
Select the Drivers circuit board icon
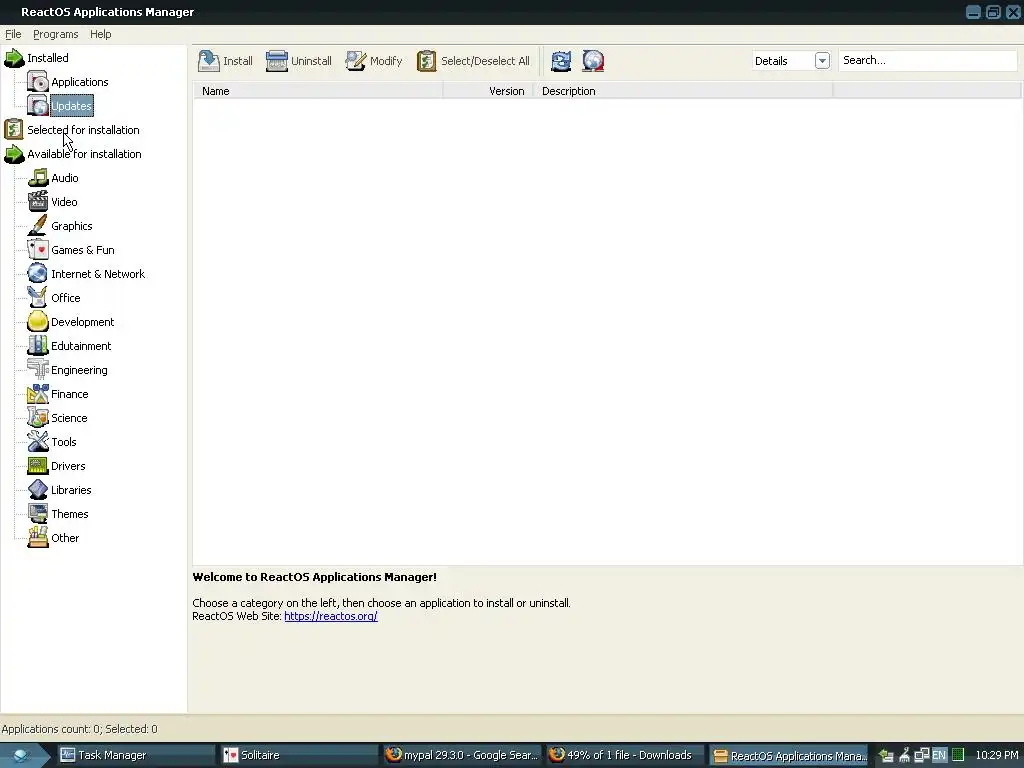pyautogui.click(x=38, y=466)
